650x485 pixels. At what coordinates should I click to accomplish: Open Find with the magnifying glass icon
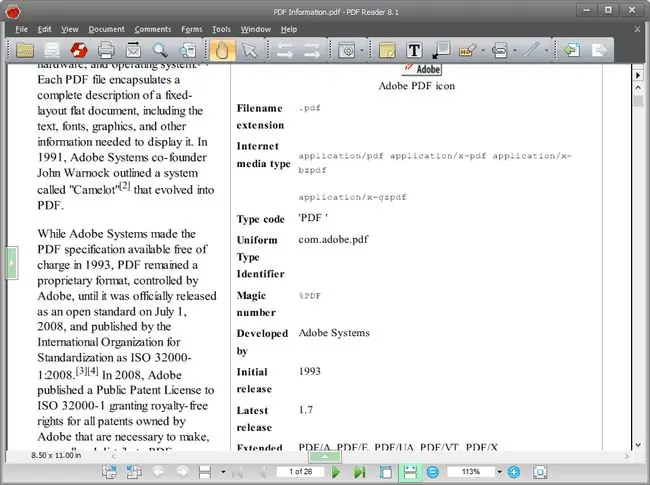(x=160, y=50)
